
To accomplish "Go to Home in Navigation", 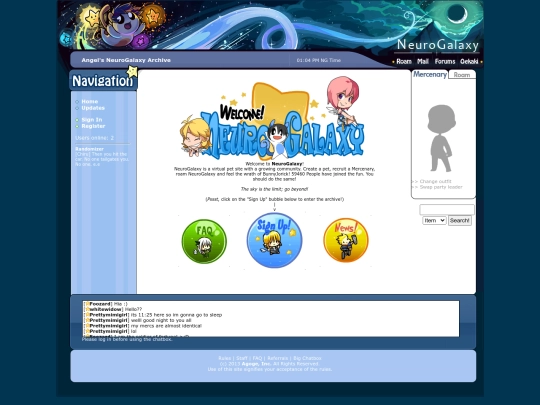I will pos(90,102).
